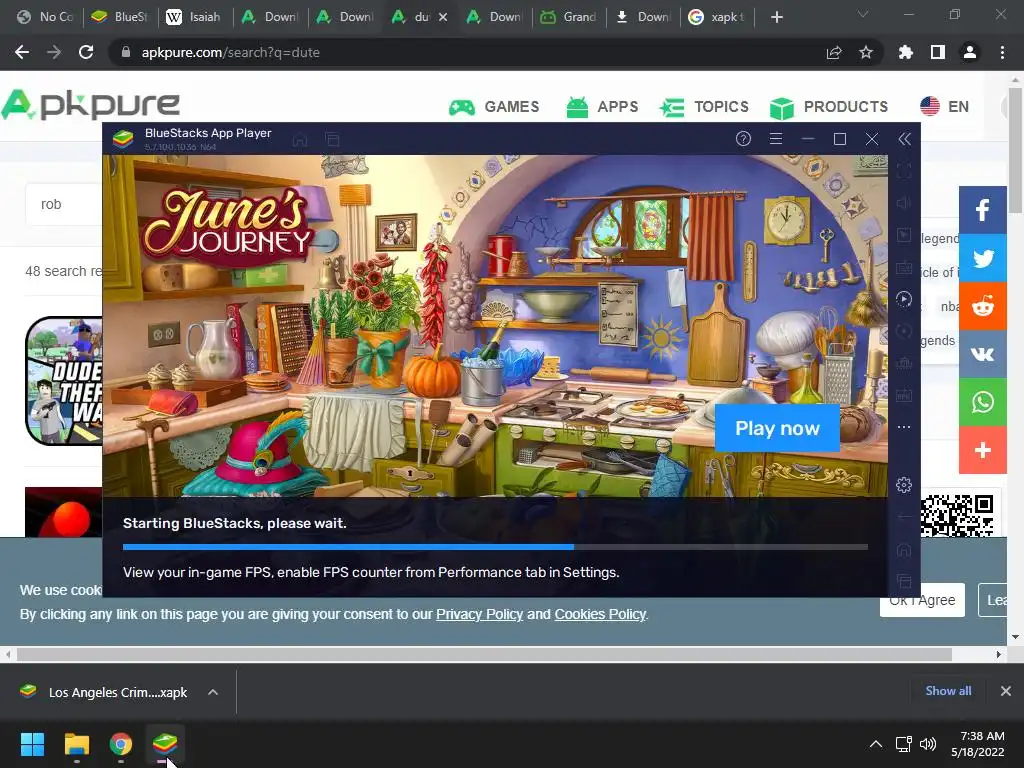1024x768 pixels.
Task: Collapse the BlueStacks side toolbar
Action: tap(904, 138)
